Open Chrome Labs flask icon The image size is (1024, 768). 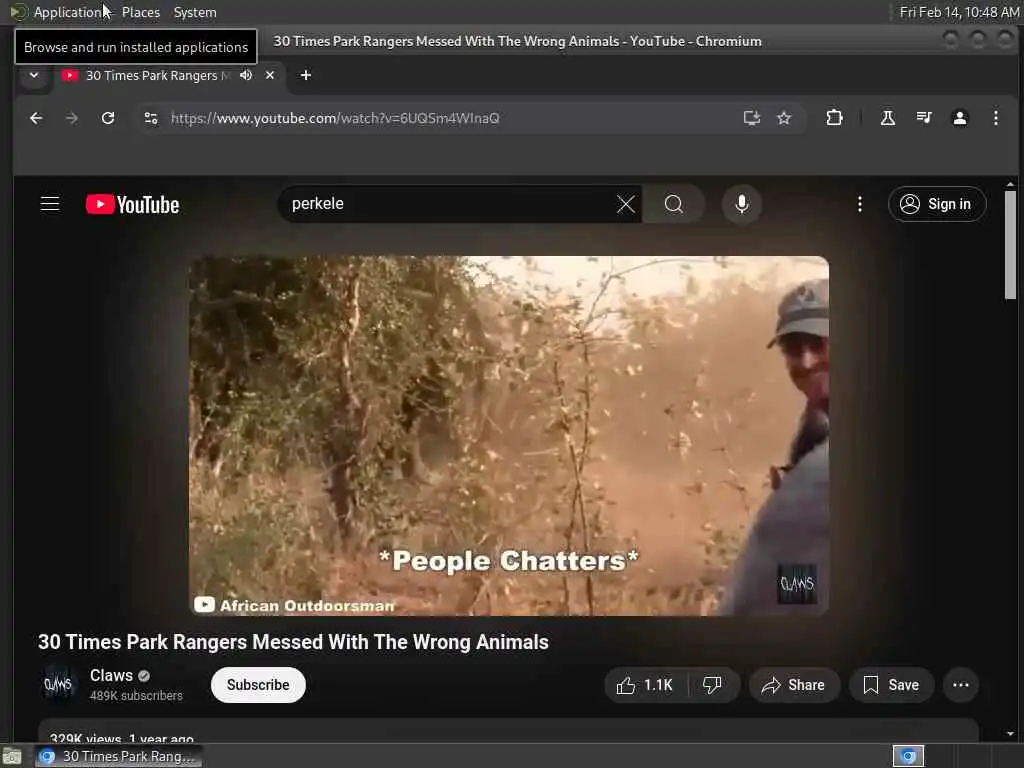pyautogui.click(x=888, y=118)
